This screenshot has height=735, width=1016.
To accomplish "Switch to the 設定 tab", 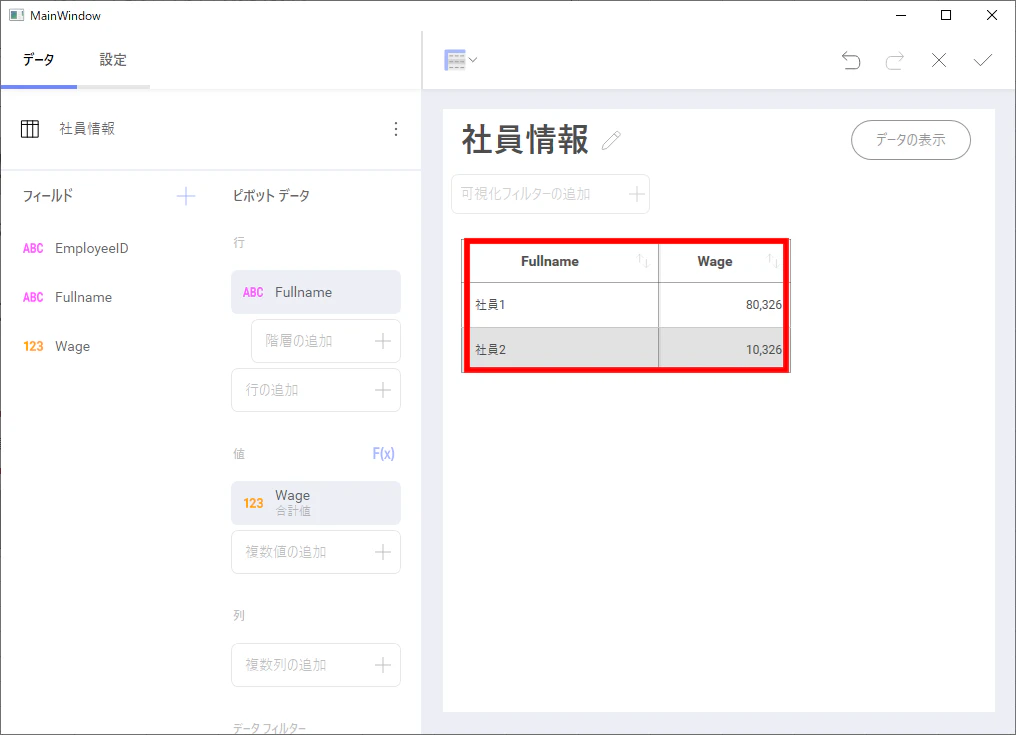I will (113, 60).
